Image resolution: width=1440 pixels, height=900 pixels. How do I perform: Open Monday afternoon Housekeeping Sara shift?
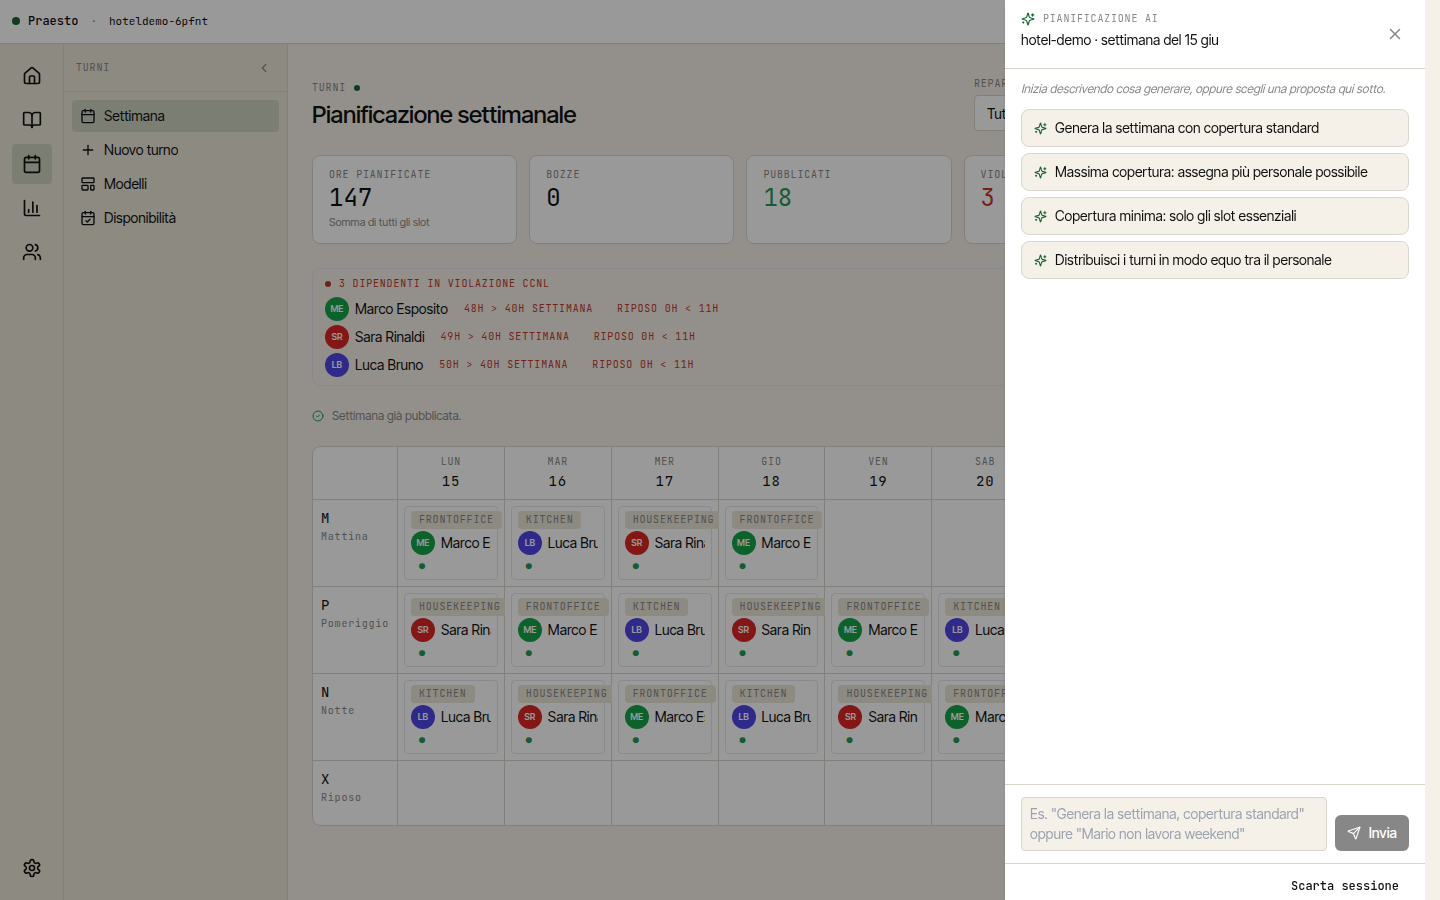[451, 630]
